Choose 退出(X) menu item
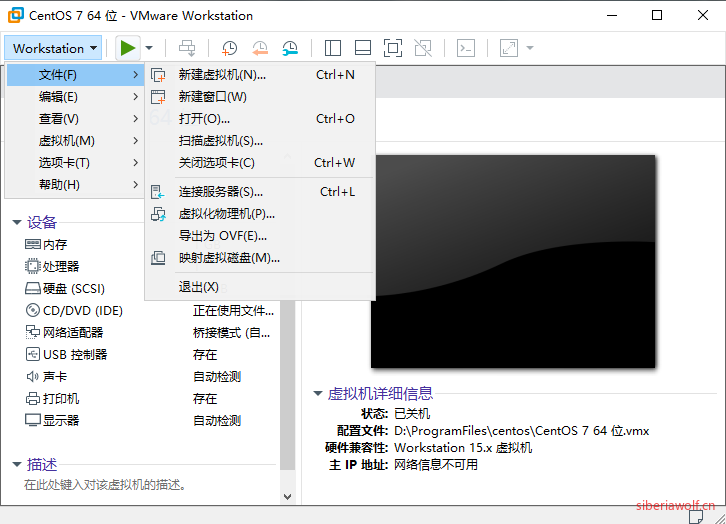The image size is (726, 524). [x=260, y=287]
